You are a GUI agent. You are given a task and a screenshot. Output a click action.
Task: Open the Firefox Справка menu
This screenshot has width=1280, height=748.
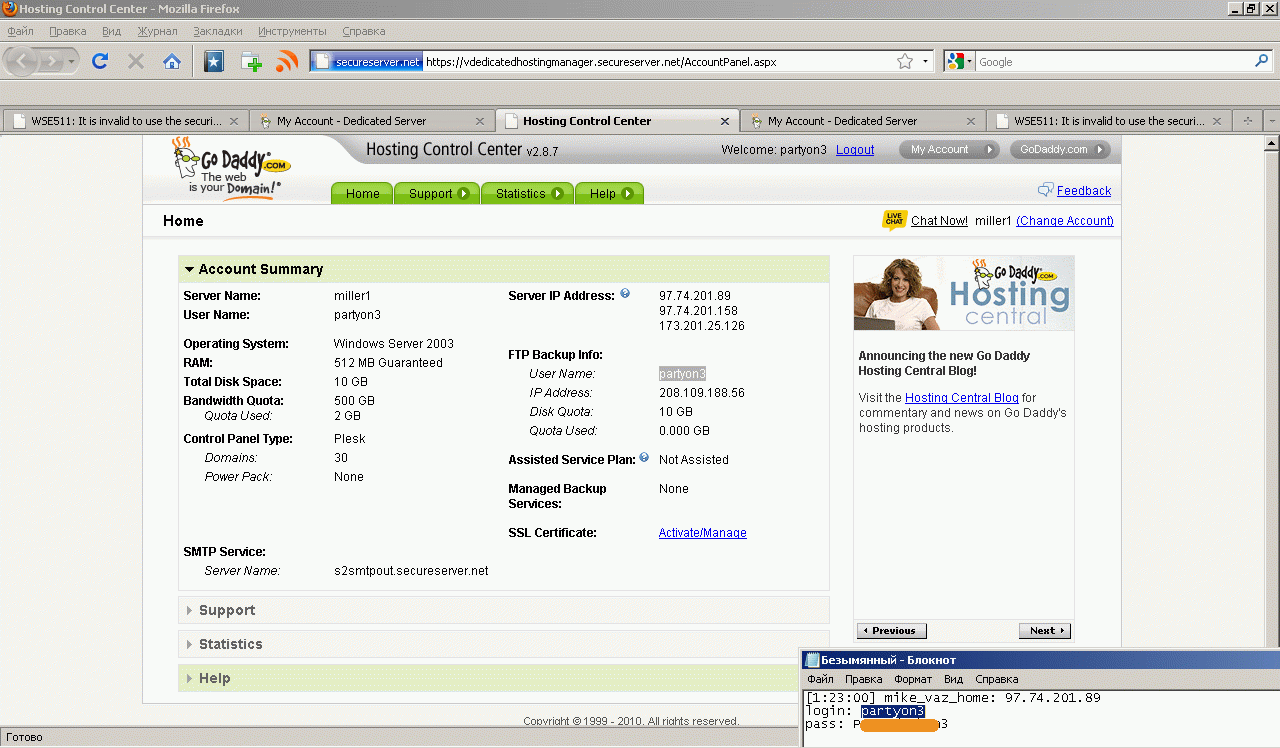[363, 31]
